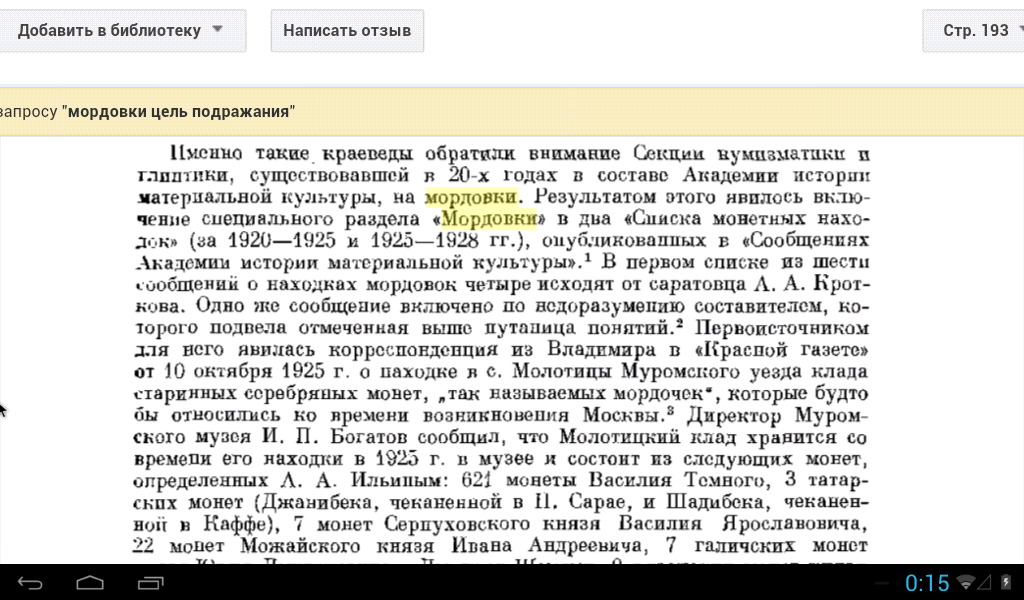1024x600 pixels.
Task: Select the highlighted lowercase word мордовки
Action: point(471,197)
